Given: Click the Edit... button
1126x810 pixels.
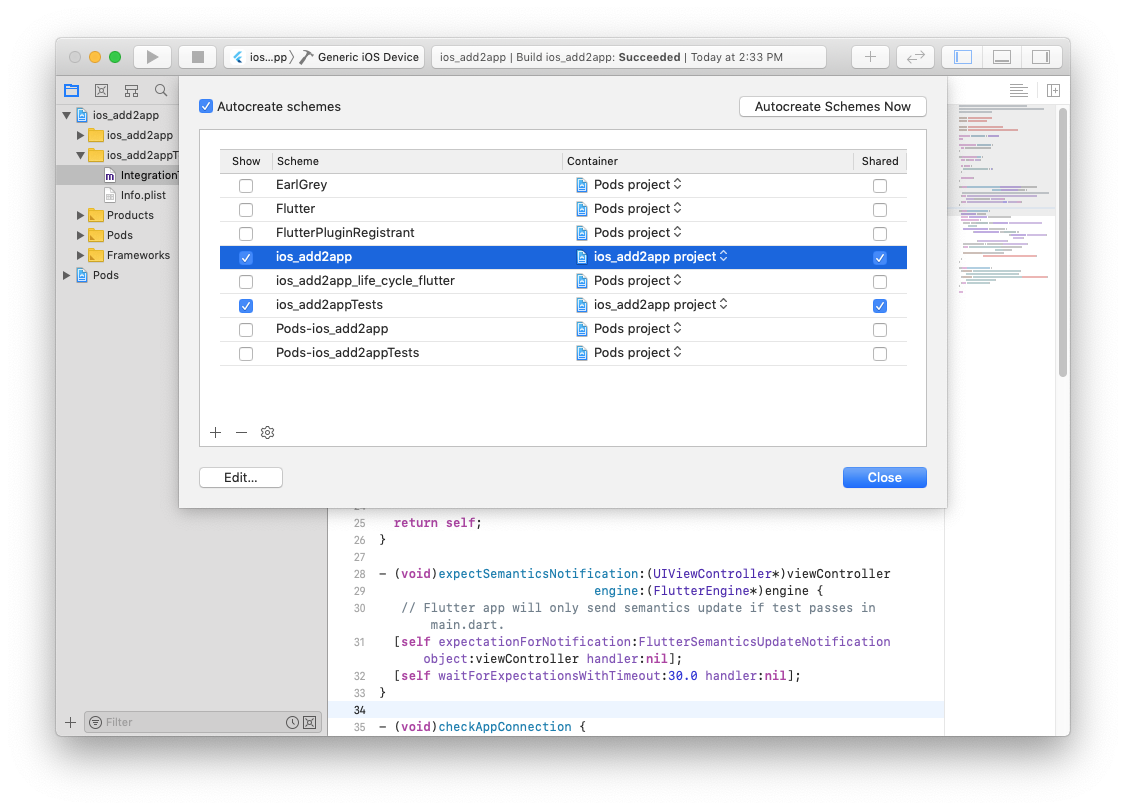Looking at the screenshot, I should pos(241,478).
